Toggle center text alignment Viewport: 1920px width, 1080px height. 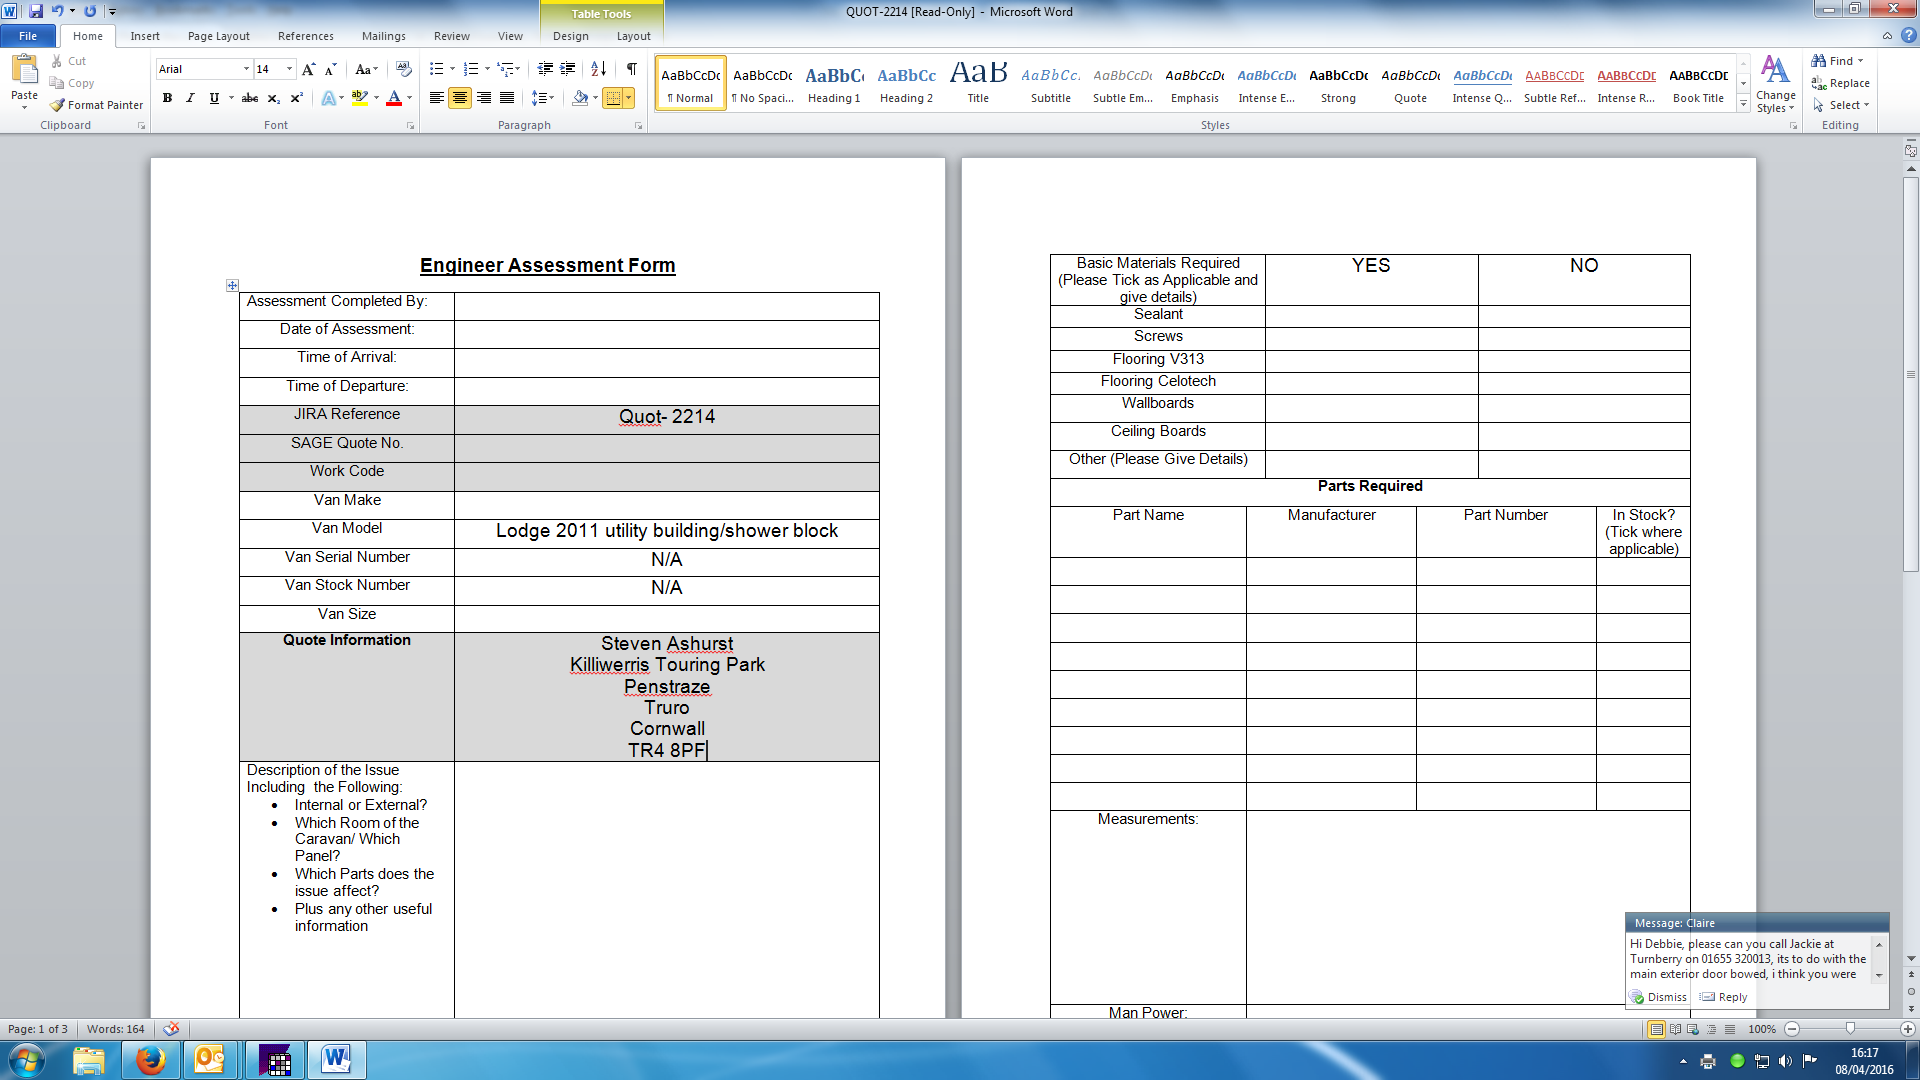point(460,98)
